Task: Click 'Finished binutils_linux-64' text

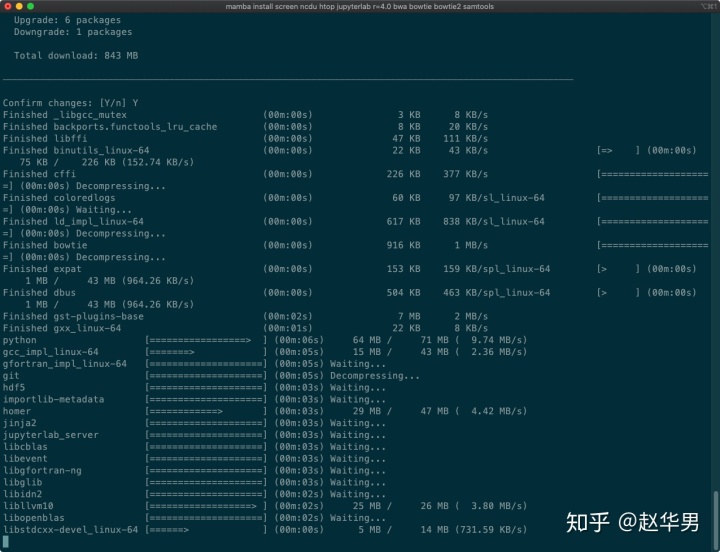Action: (76, 151)
